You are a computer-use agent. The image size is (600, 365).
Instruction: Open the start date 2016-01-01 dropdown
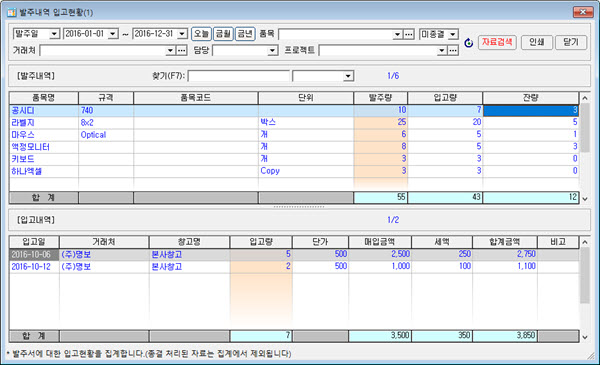tap(112, 34)
